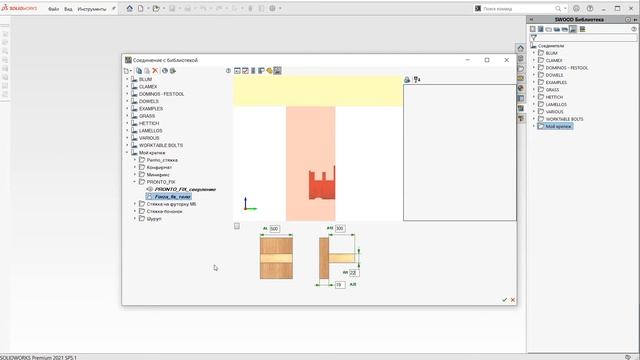
Task: Open the new-item dropdown arrow in dialog toolbar
Action: [x=131, y=71]
